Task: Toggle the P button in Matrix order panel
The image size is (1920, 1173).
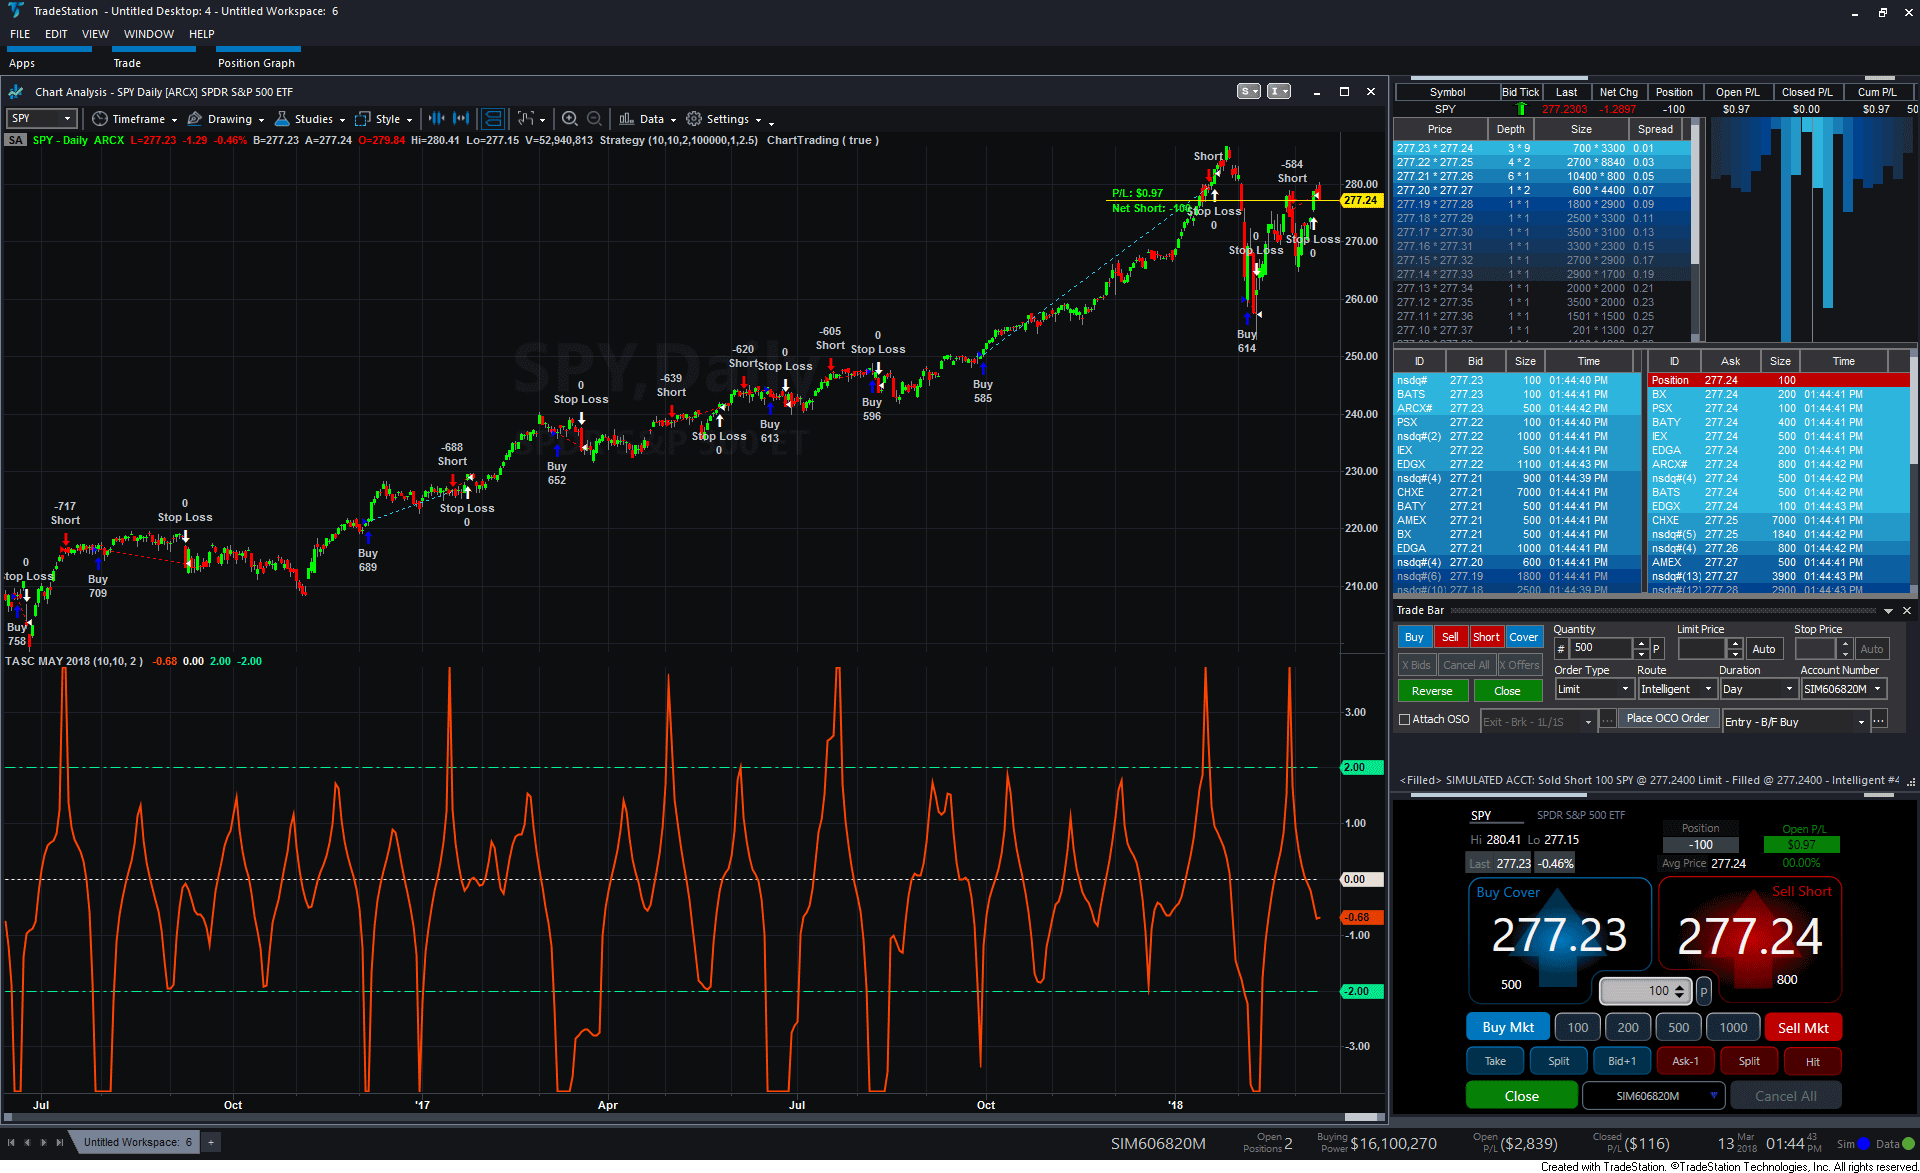Action: pos(1704,991)
